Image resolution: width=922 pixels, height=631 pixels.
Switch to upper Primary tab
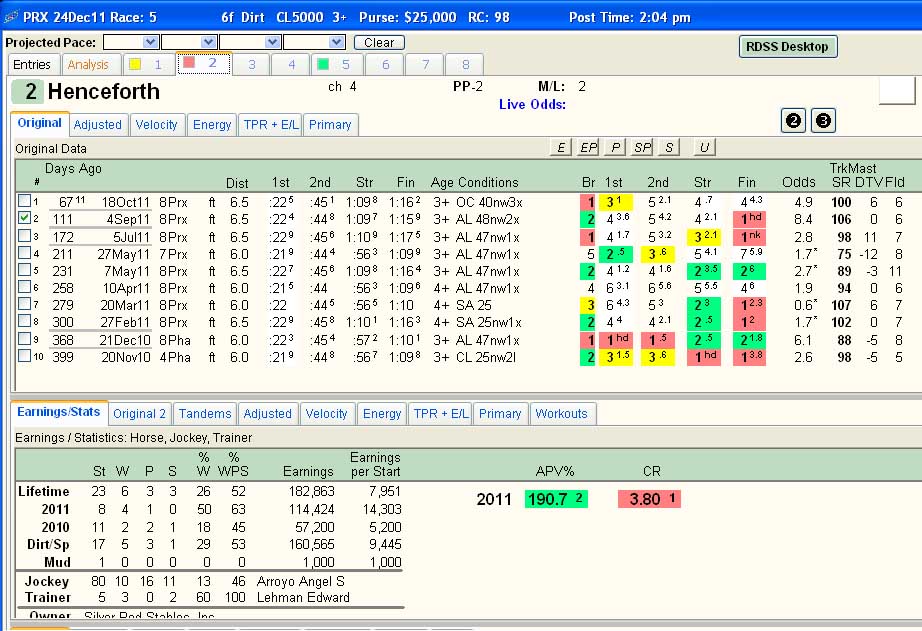click(x=330, y=125)
